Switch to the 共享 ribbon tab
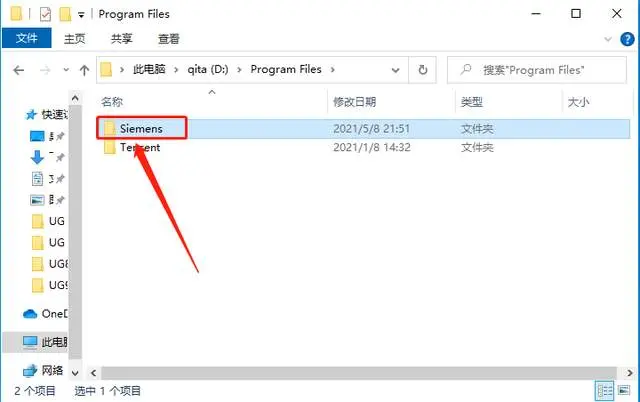640x402 pixels. coord(121,39)
